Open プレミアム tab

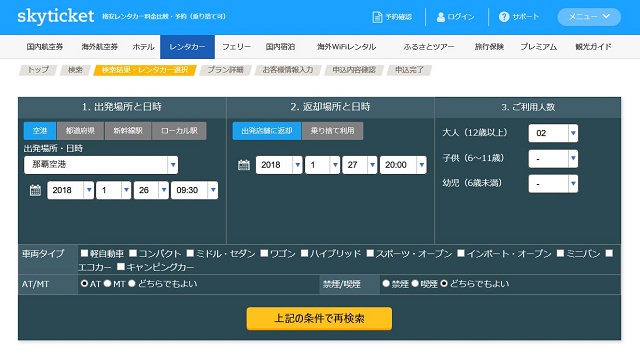[538, 47]
